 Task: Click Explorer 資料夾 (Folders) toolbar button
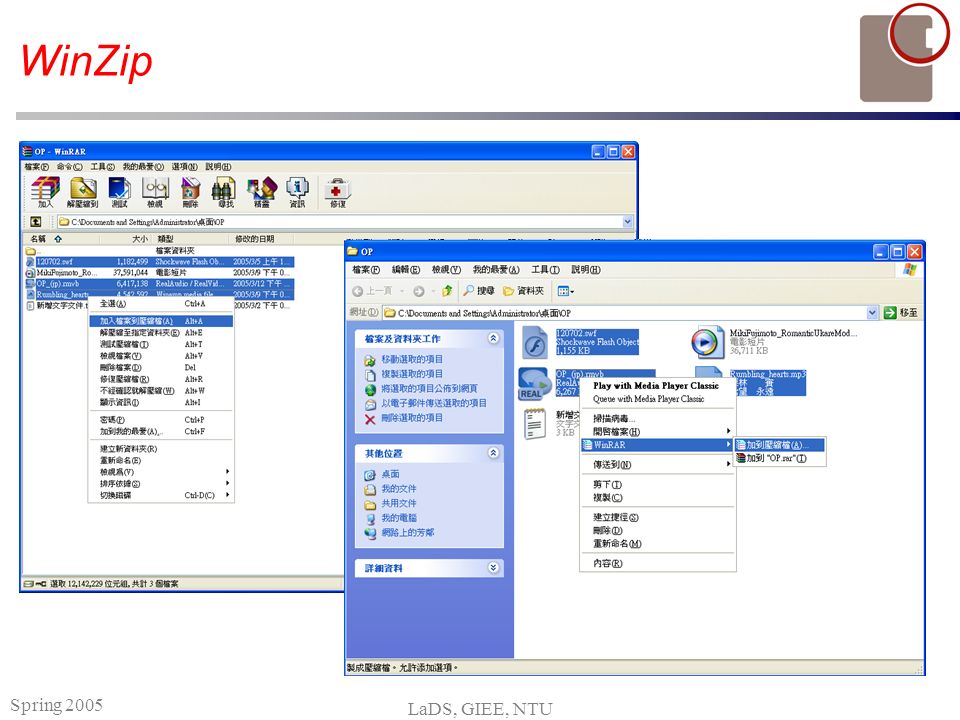[523, 291]
